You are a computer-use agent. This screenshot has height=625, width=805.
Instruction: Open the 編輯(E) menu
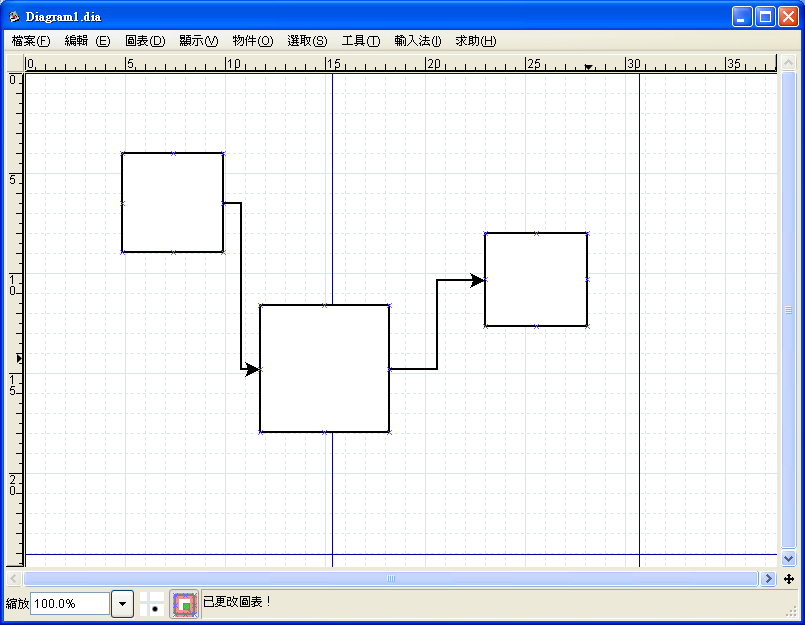click(87, 41)
